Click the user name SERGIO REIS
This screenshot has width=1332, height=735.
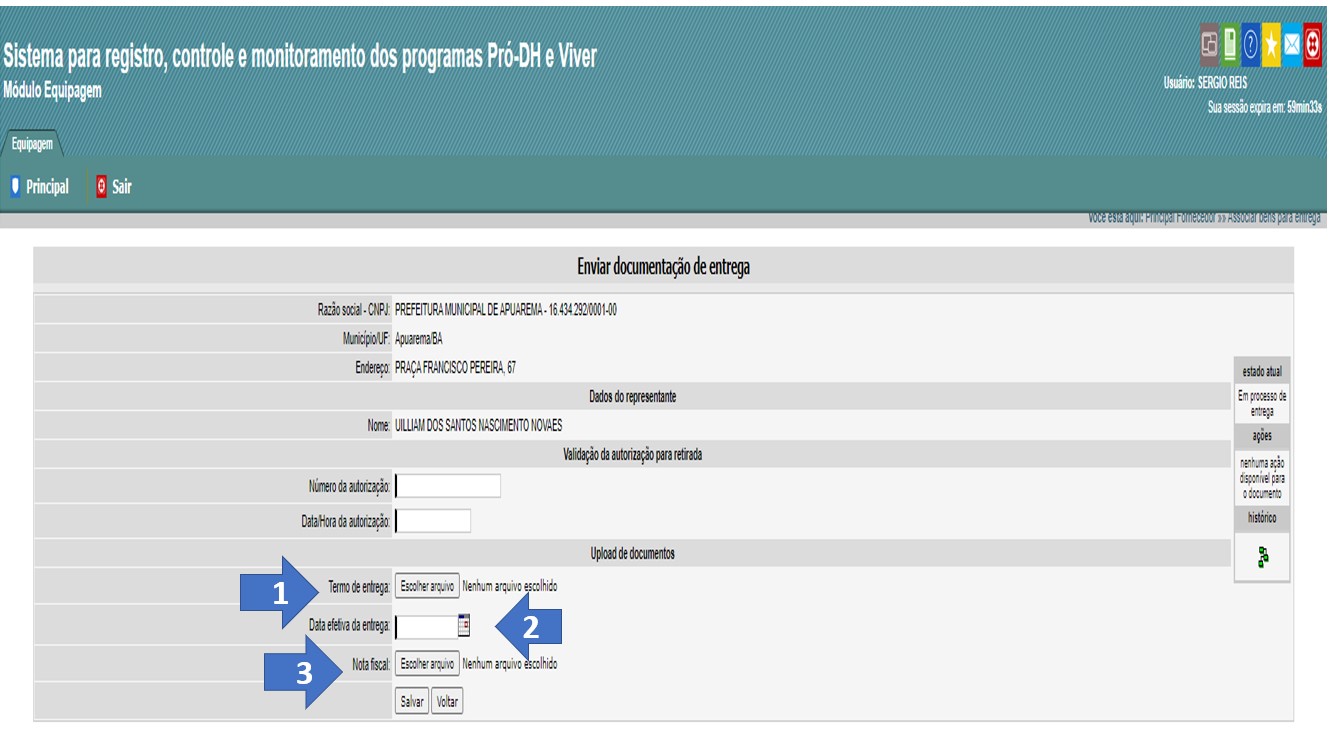1222,83
